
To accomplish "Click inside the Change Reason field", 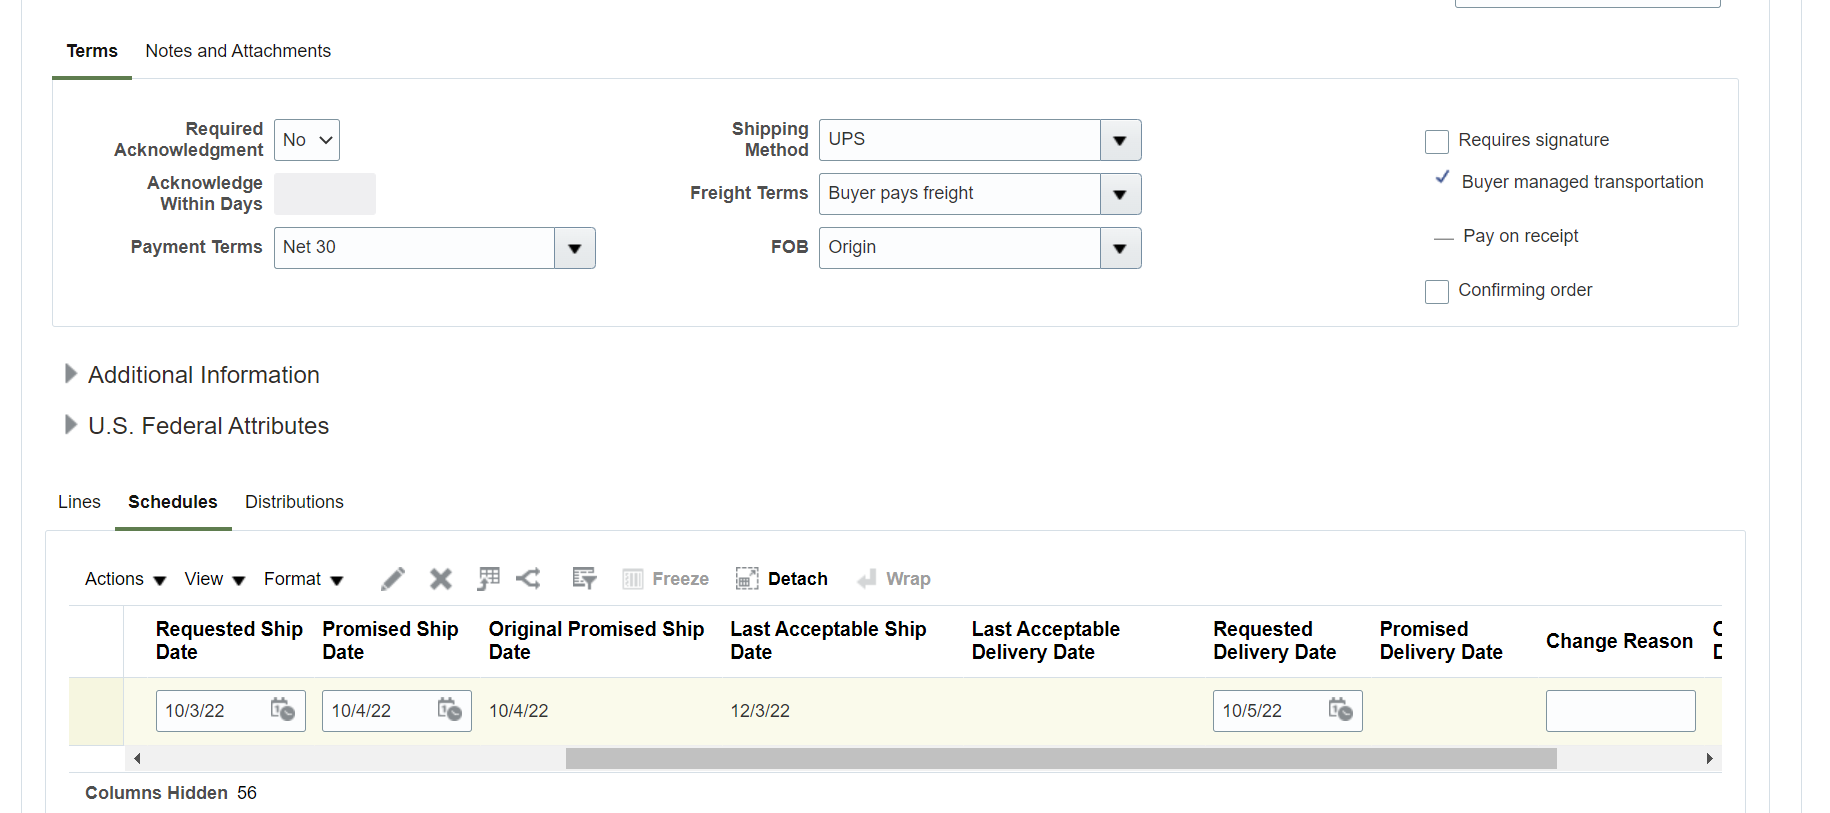I will [1620, 710].
